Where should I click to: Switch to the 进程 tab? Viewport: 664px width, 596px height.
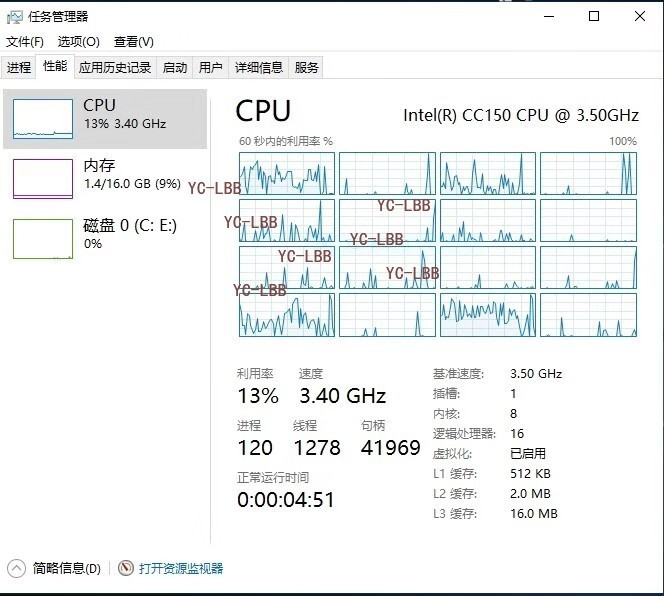click(x=19, y=68)
